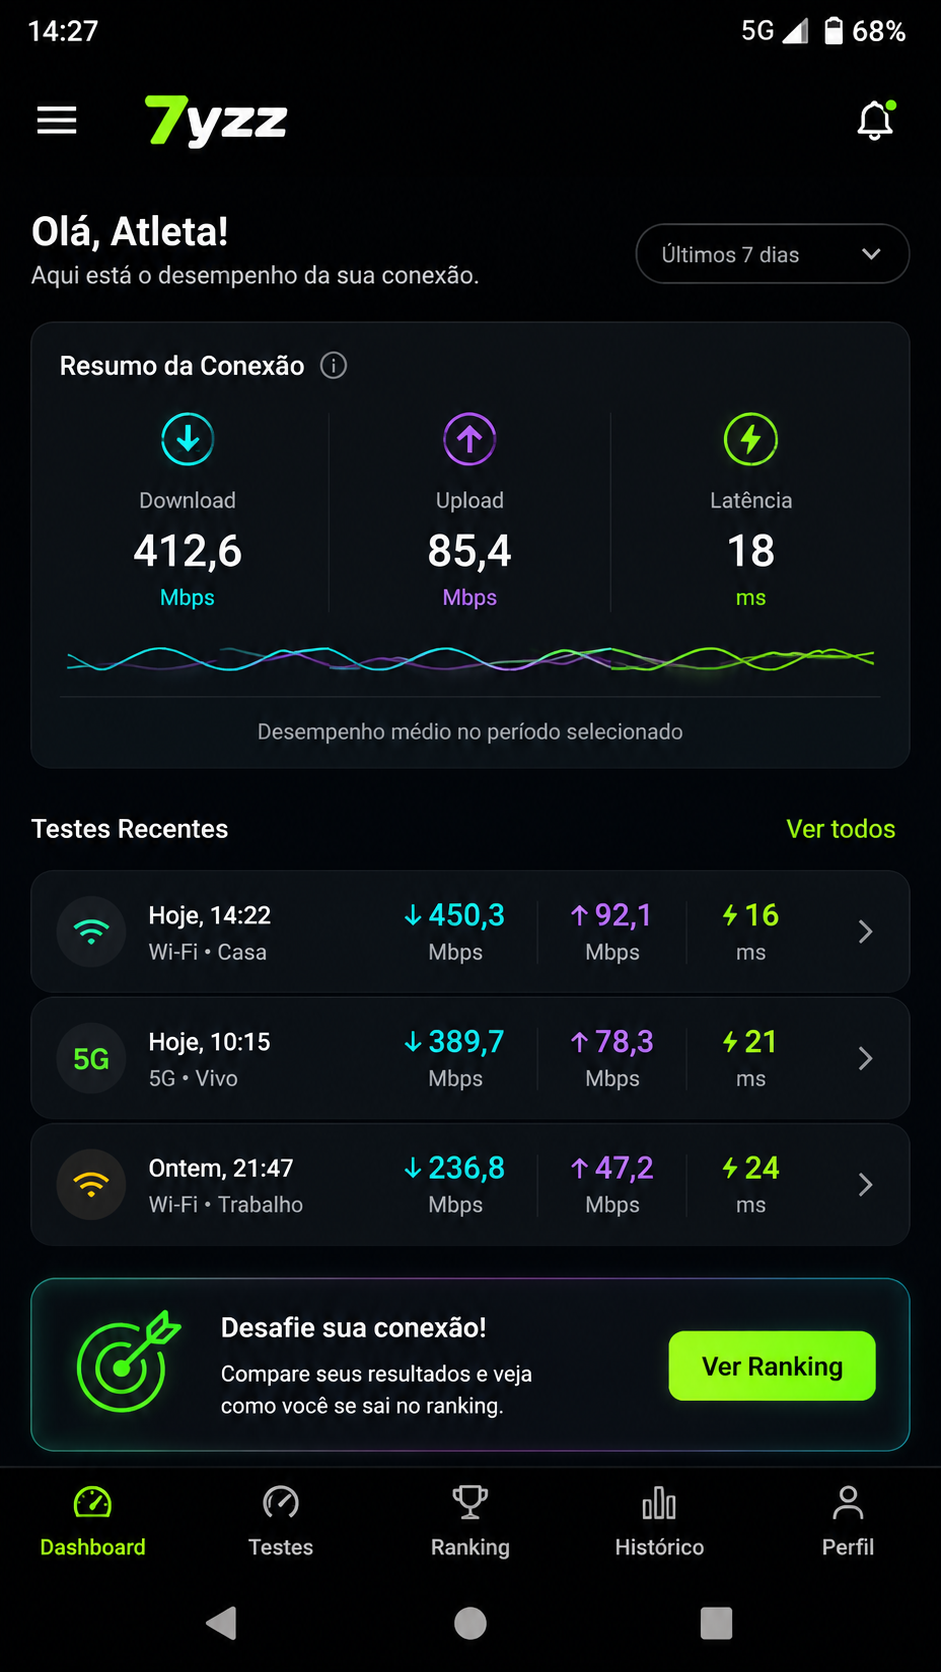Tap the green Latência lightning icon
Image resolution: width=941 pixels, height=1672 pixels.
pyautogui.click(x=751, y=439)
